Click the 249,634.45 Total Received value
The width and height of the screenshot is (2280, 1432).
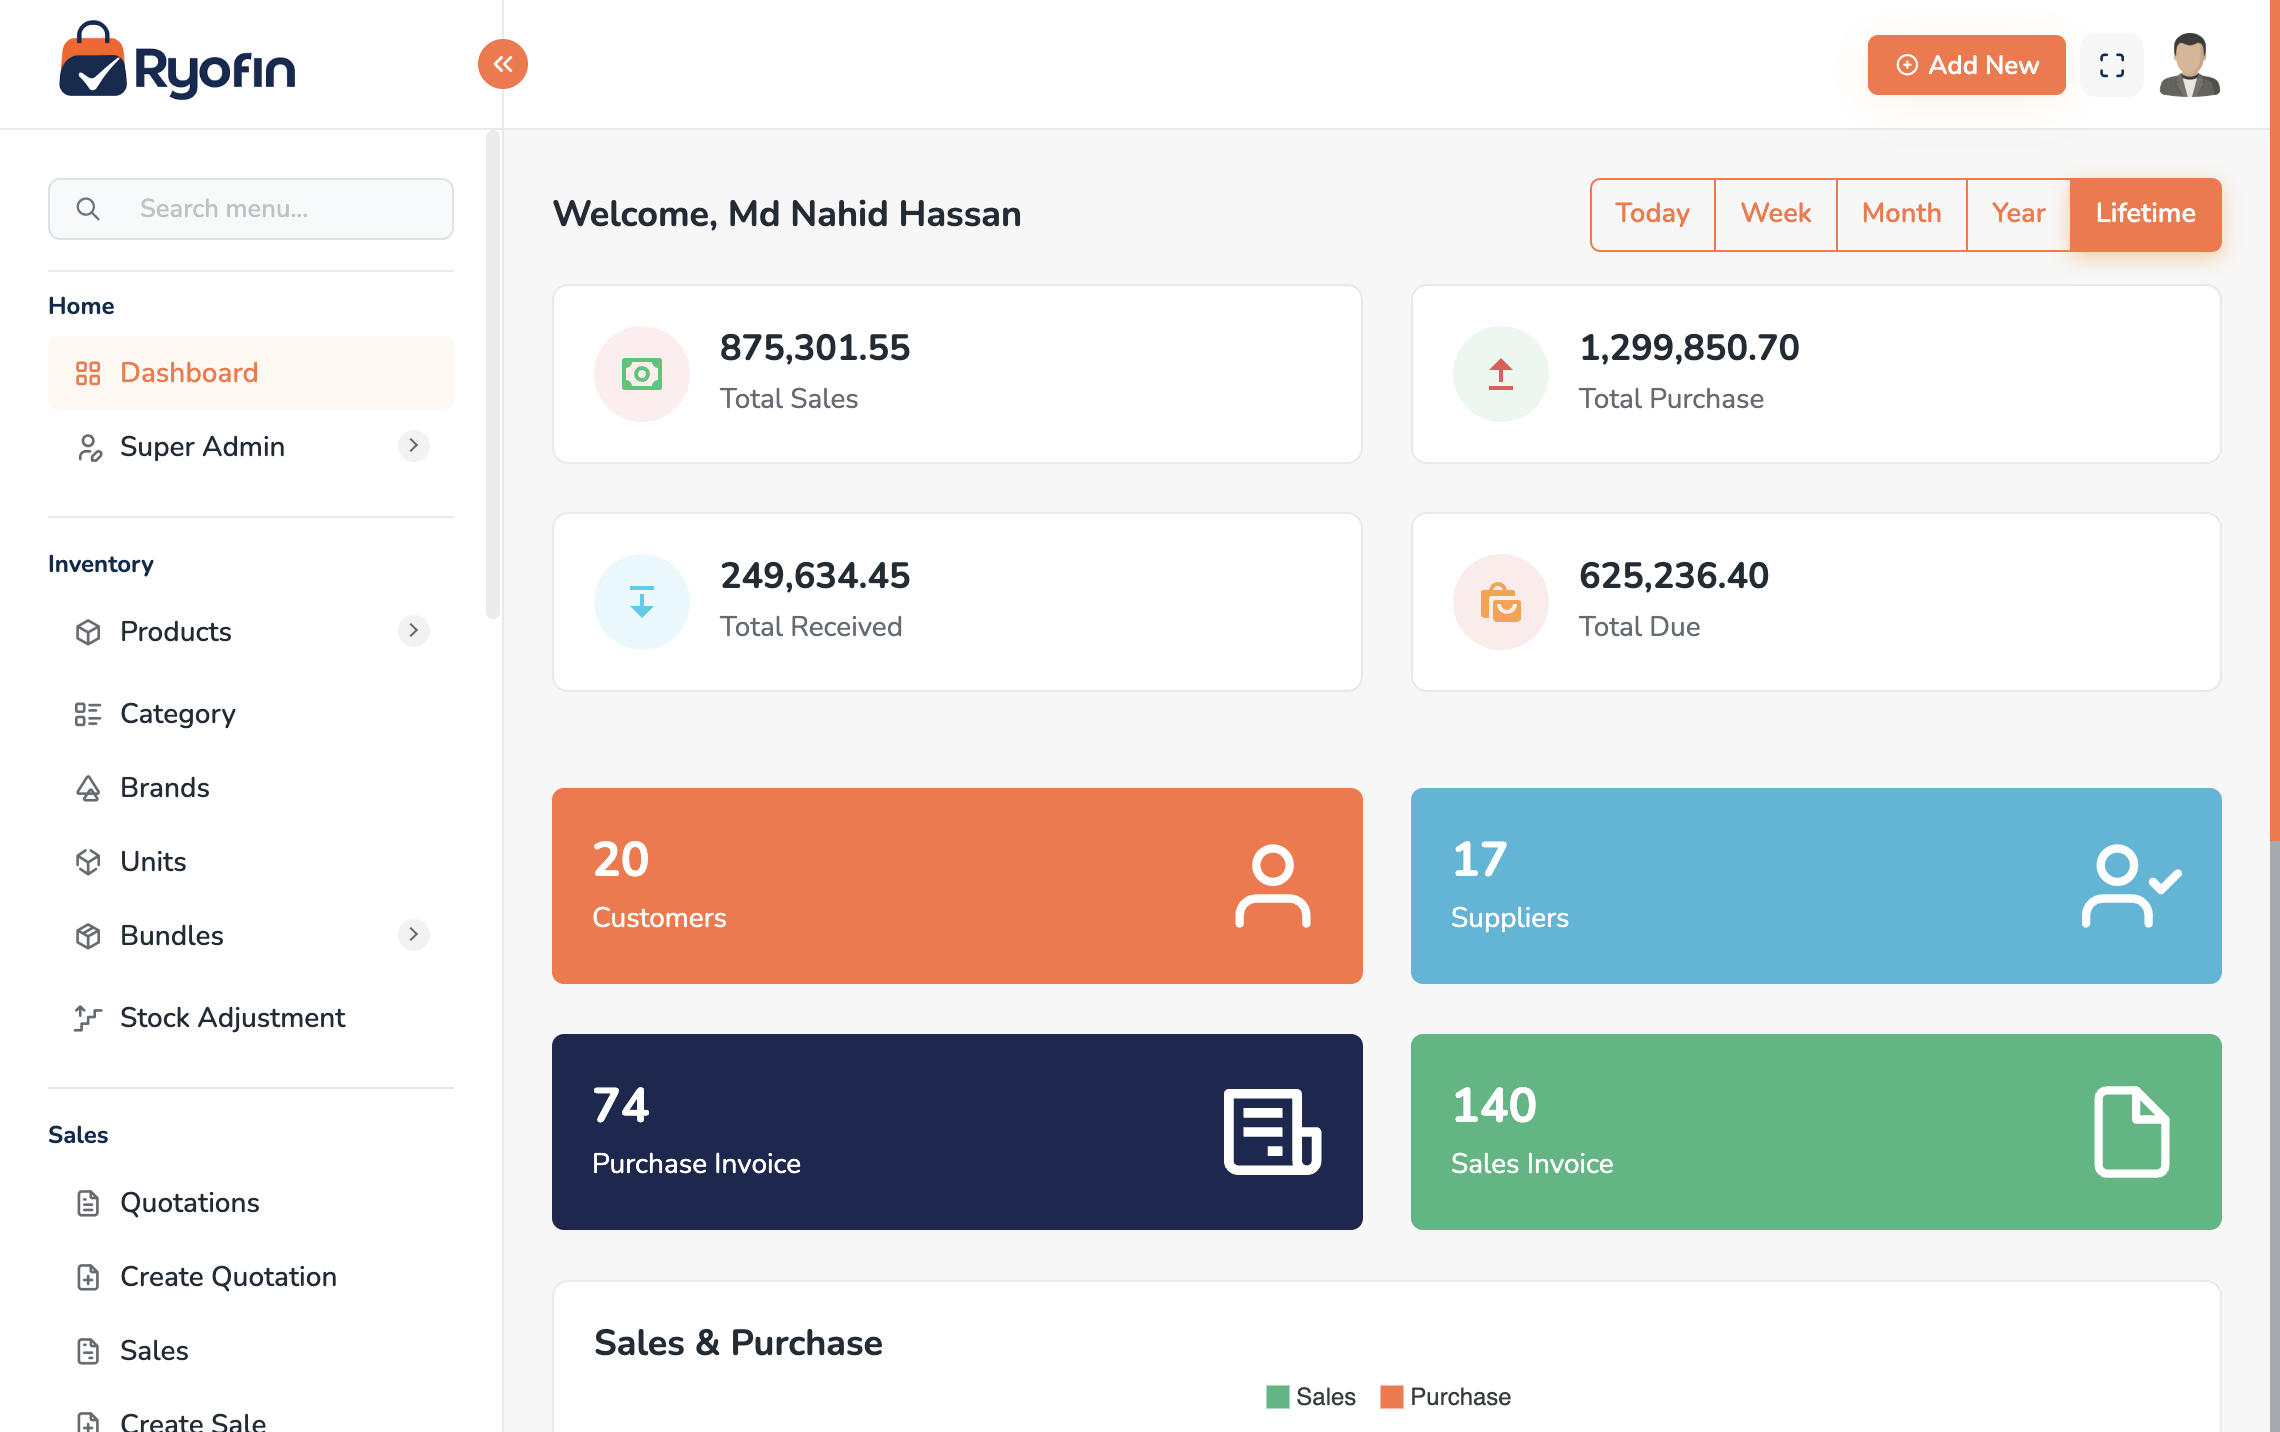[815, 576]
